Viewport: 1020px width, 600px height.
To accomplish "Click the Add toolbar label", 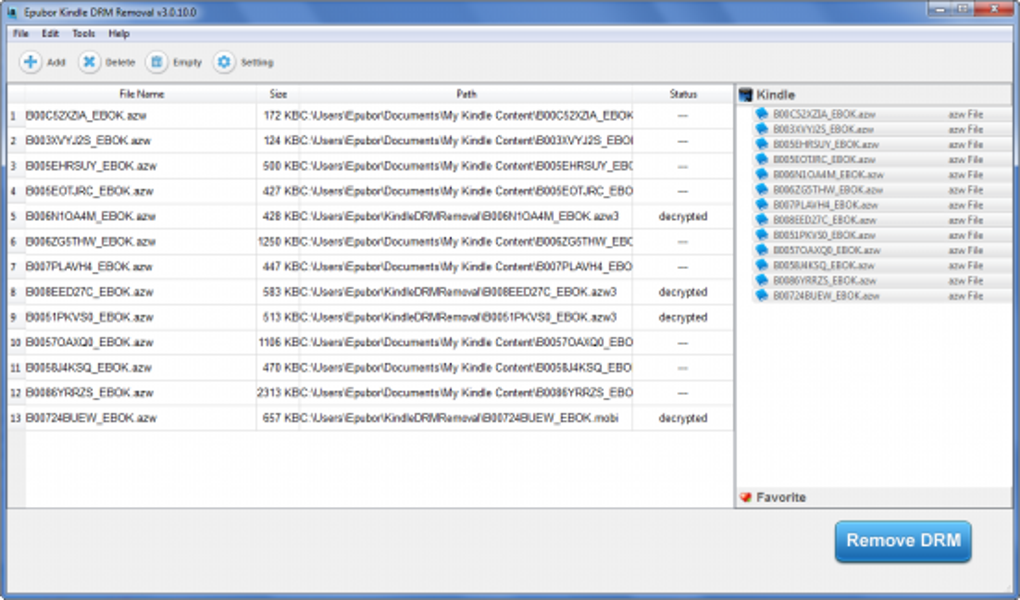I will pyautogui.click(x=56, y=62).
